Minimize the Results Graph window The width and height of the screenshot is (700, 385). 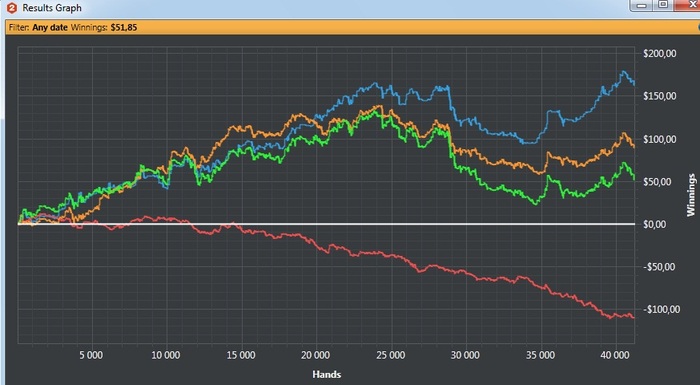coord(642,5)
